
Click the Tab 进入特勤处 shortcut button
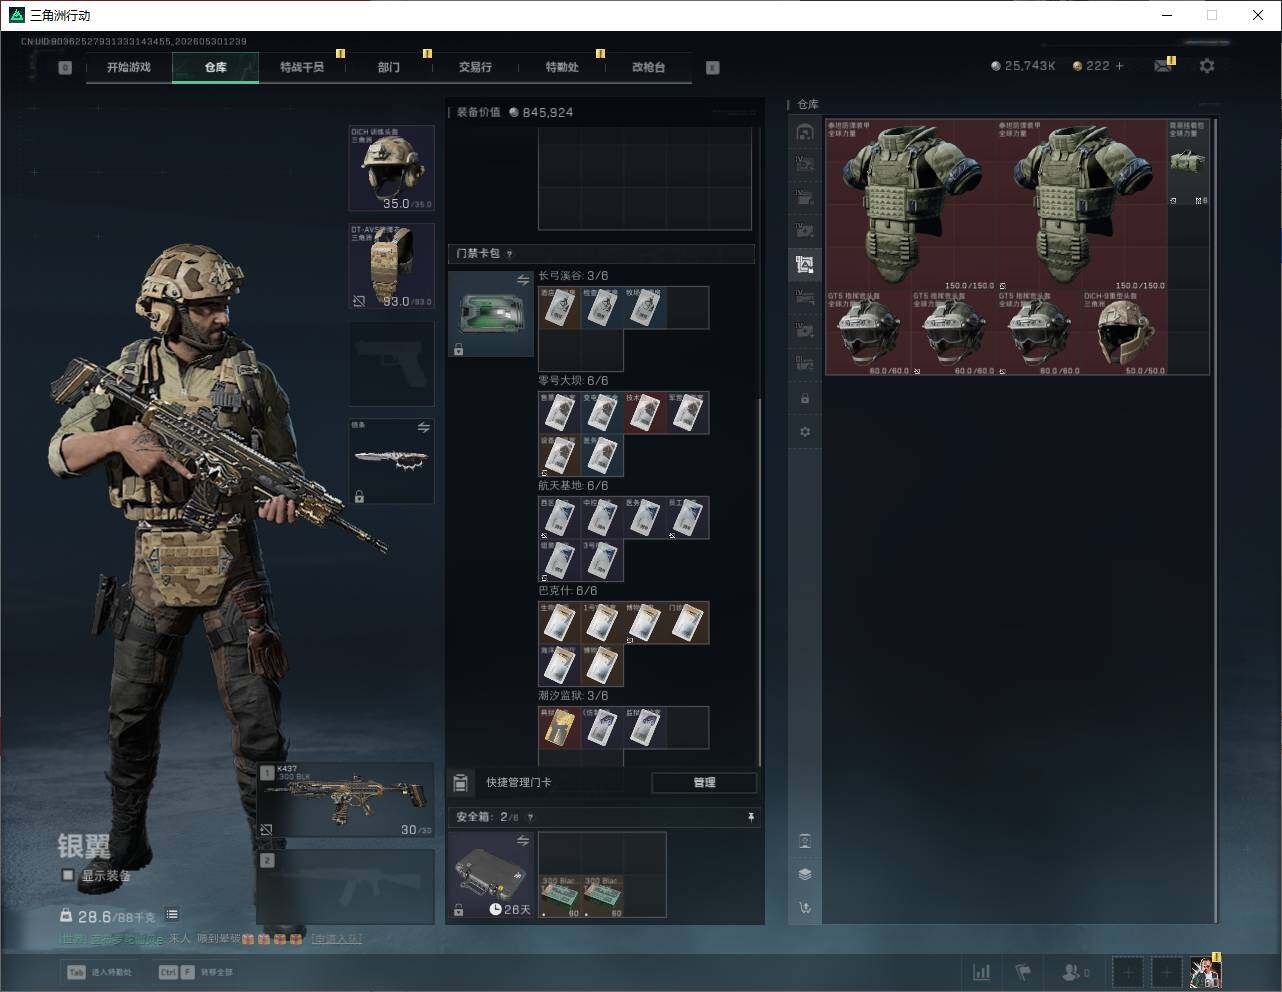(x=100, y=972)
